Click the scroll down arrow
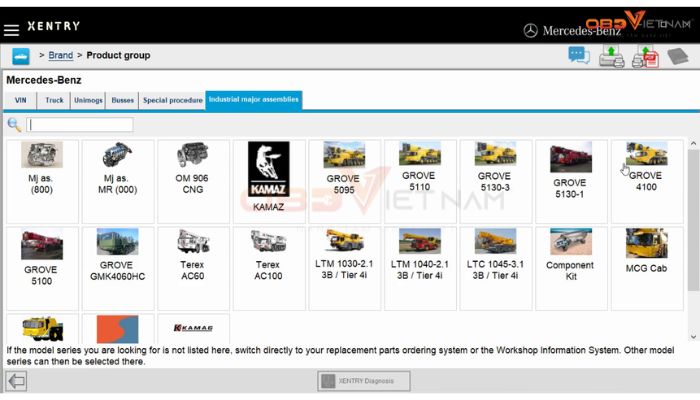The width and height of the screenshot is (700, 400). 693,337
